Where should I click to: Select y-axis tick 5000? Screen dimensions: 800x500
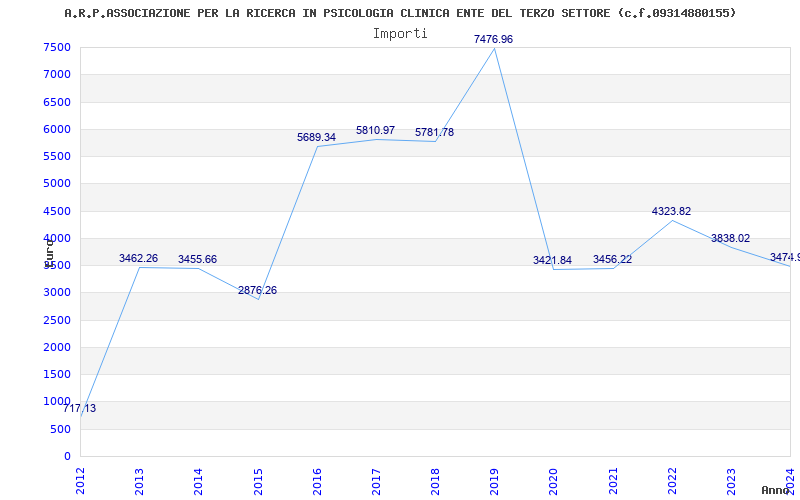pos(57,183)
